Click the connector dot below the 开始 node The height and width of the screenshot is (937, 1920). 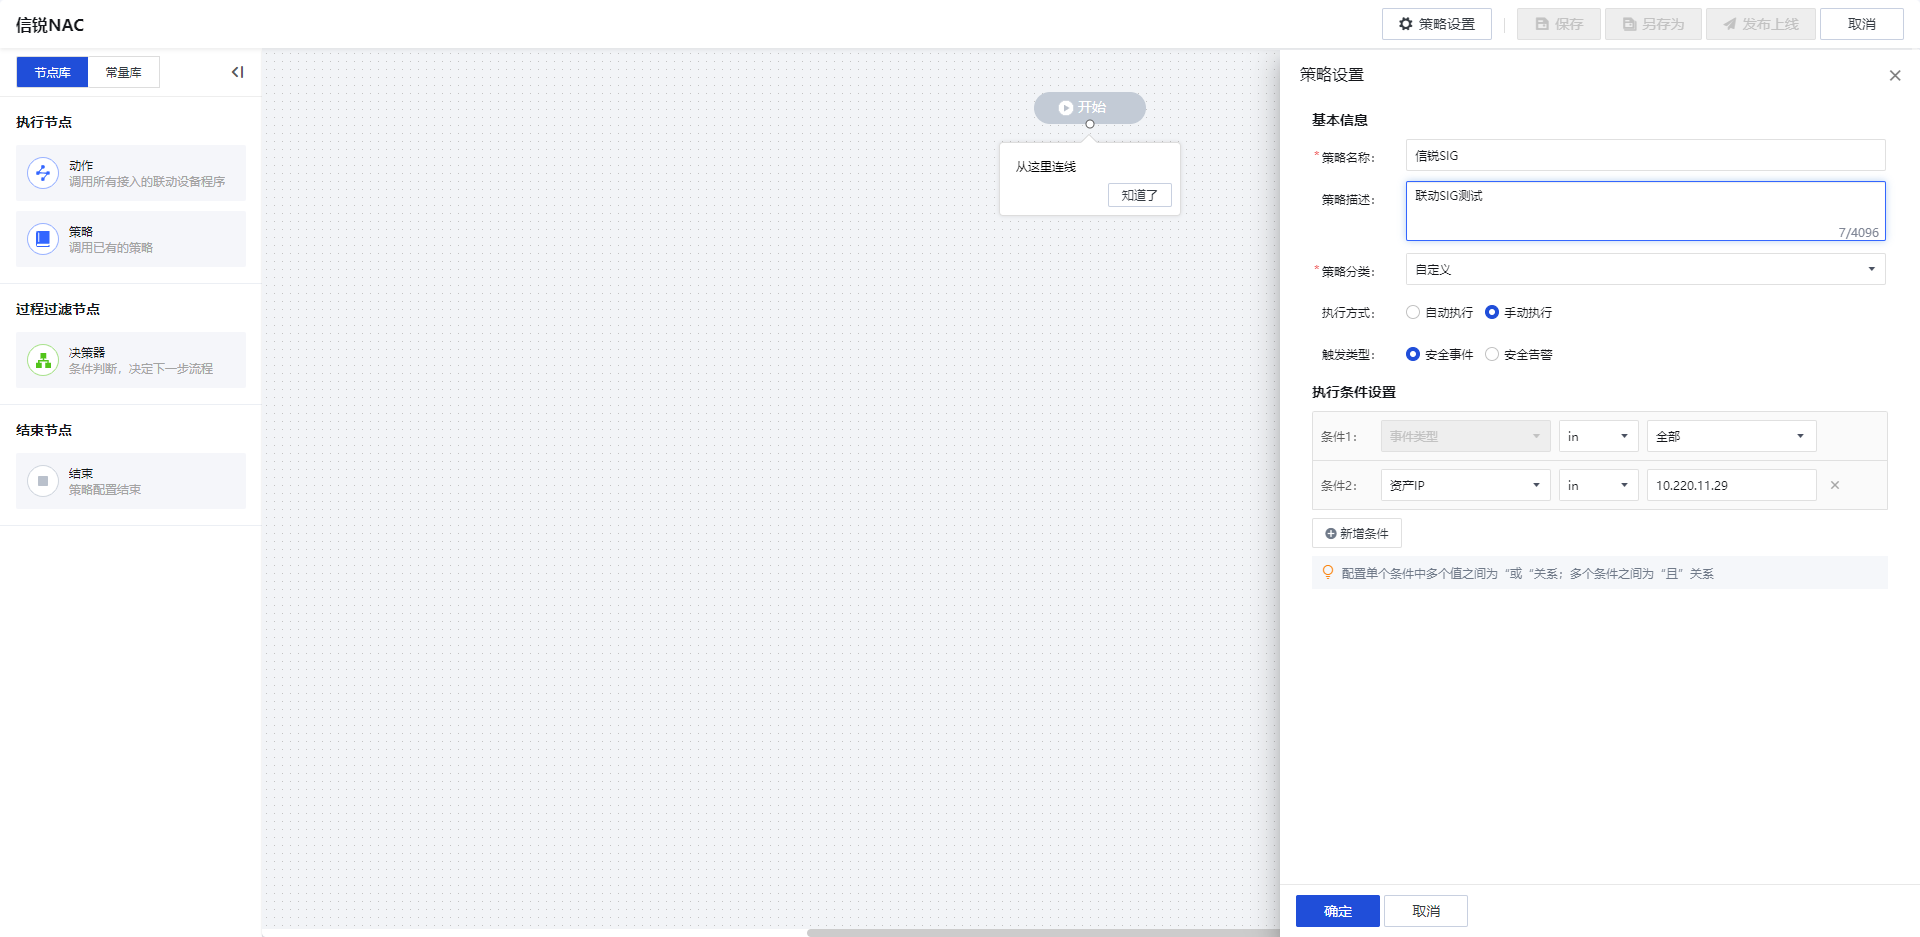point(1089,124)
